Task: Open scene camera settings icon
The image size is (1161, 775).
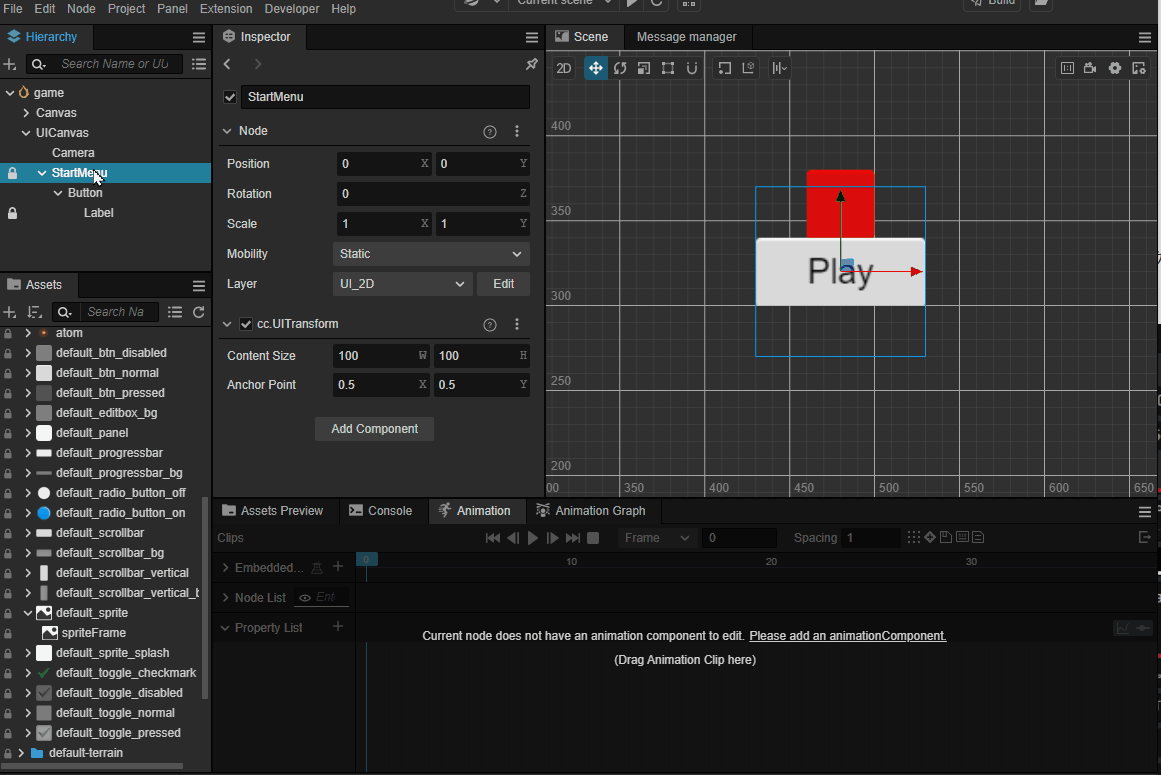Action: pos(1090,68)
